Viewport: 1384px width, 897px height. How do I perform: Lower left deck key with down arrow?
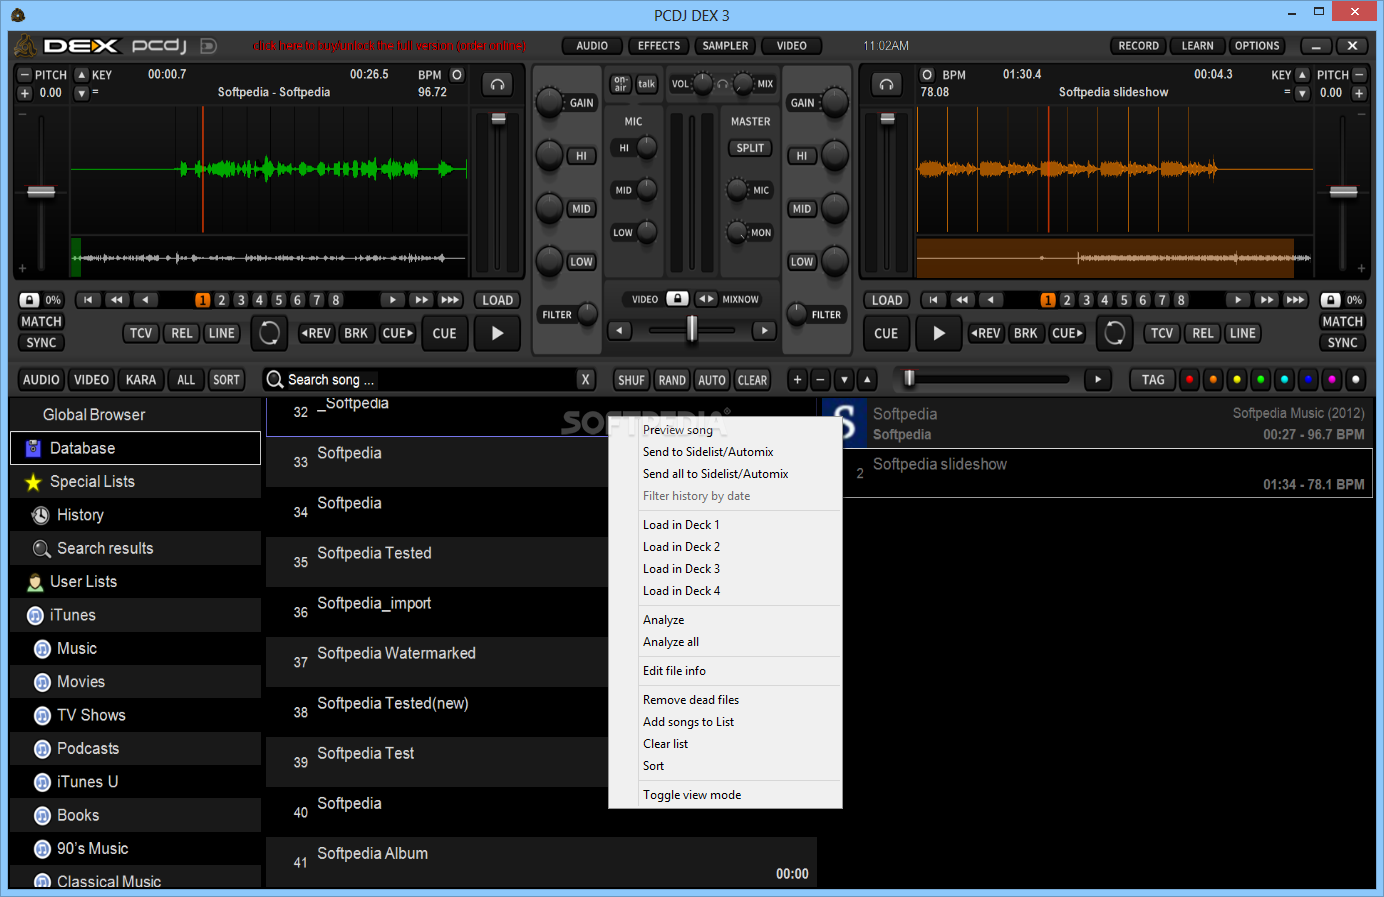click(x=82, y=93)
